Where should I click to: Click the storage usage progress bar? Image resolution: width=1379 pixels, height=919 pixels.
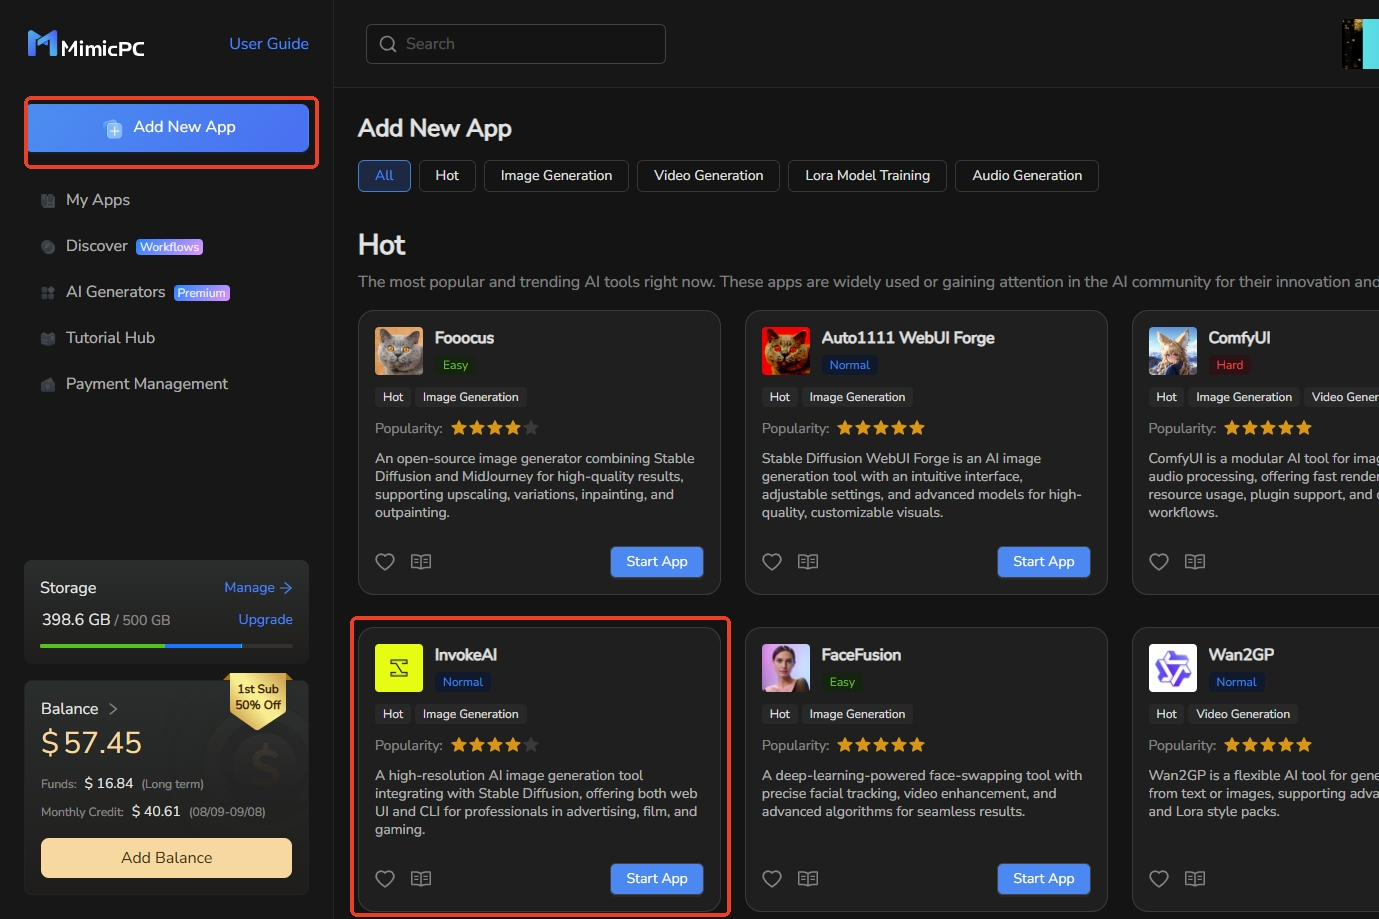point(167,646)
